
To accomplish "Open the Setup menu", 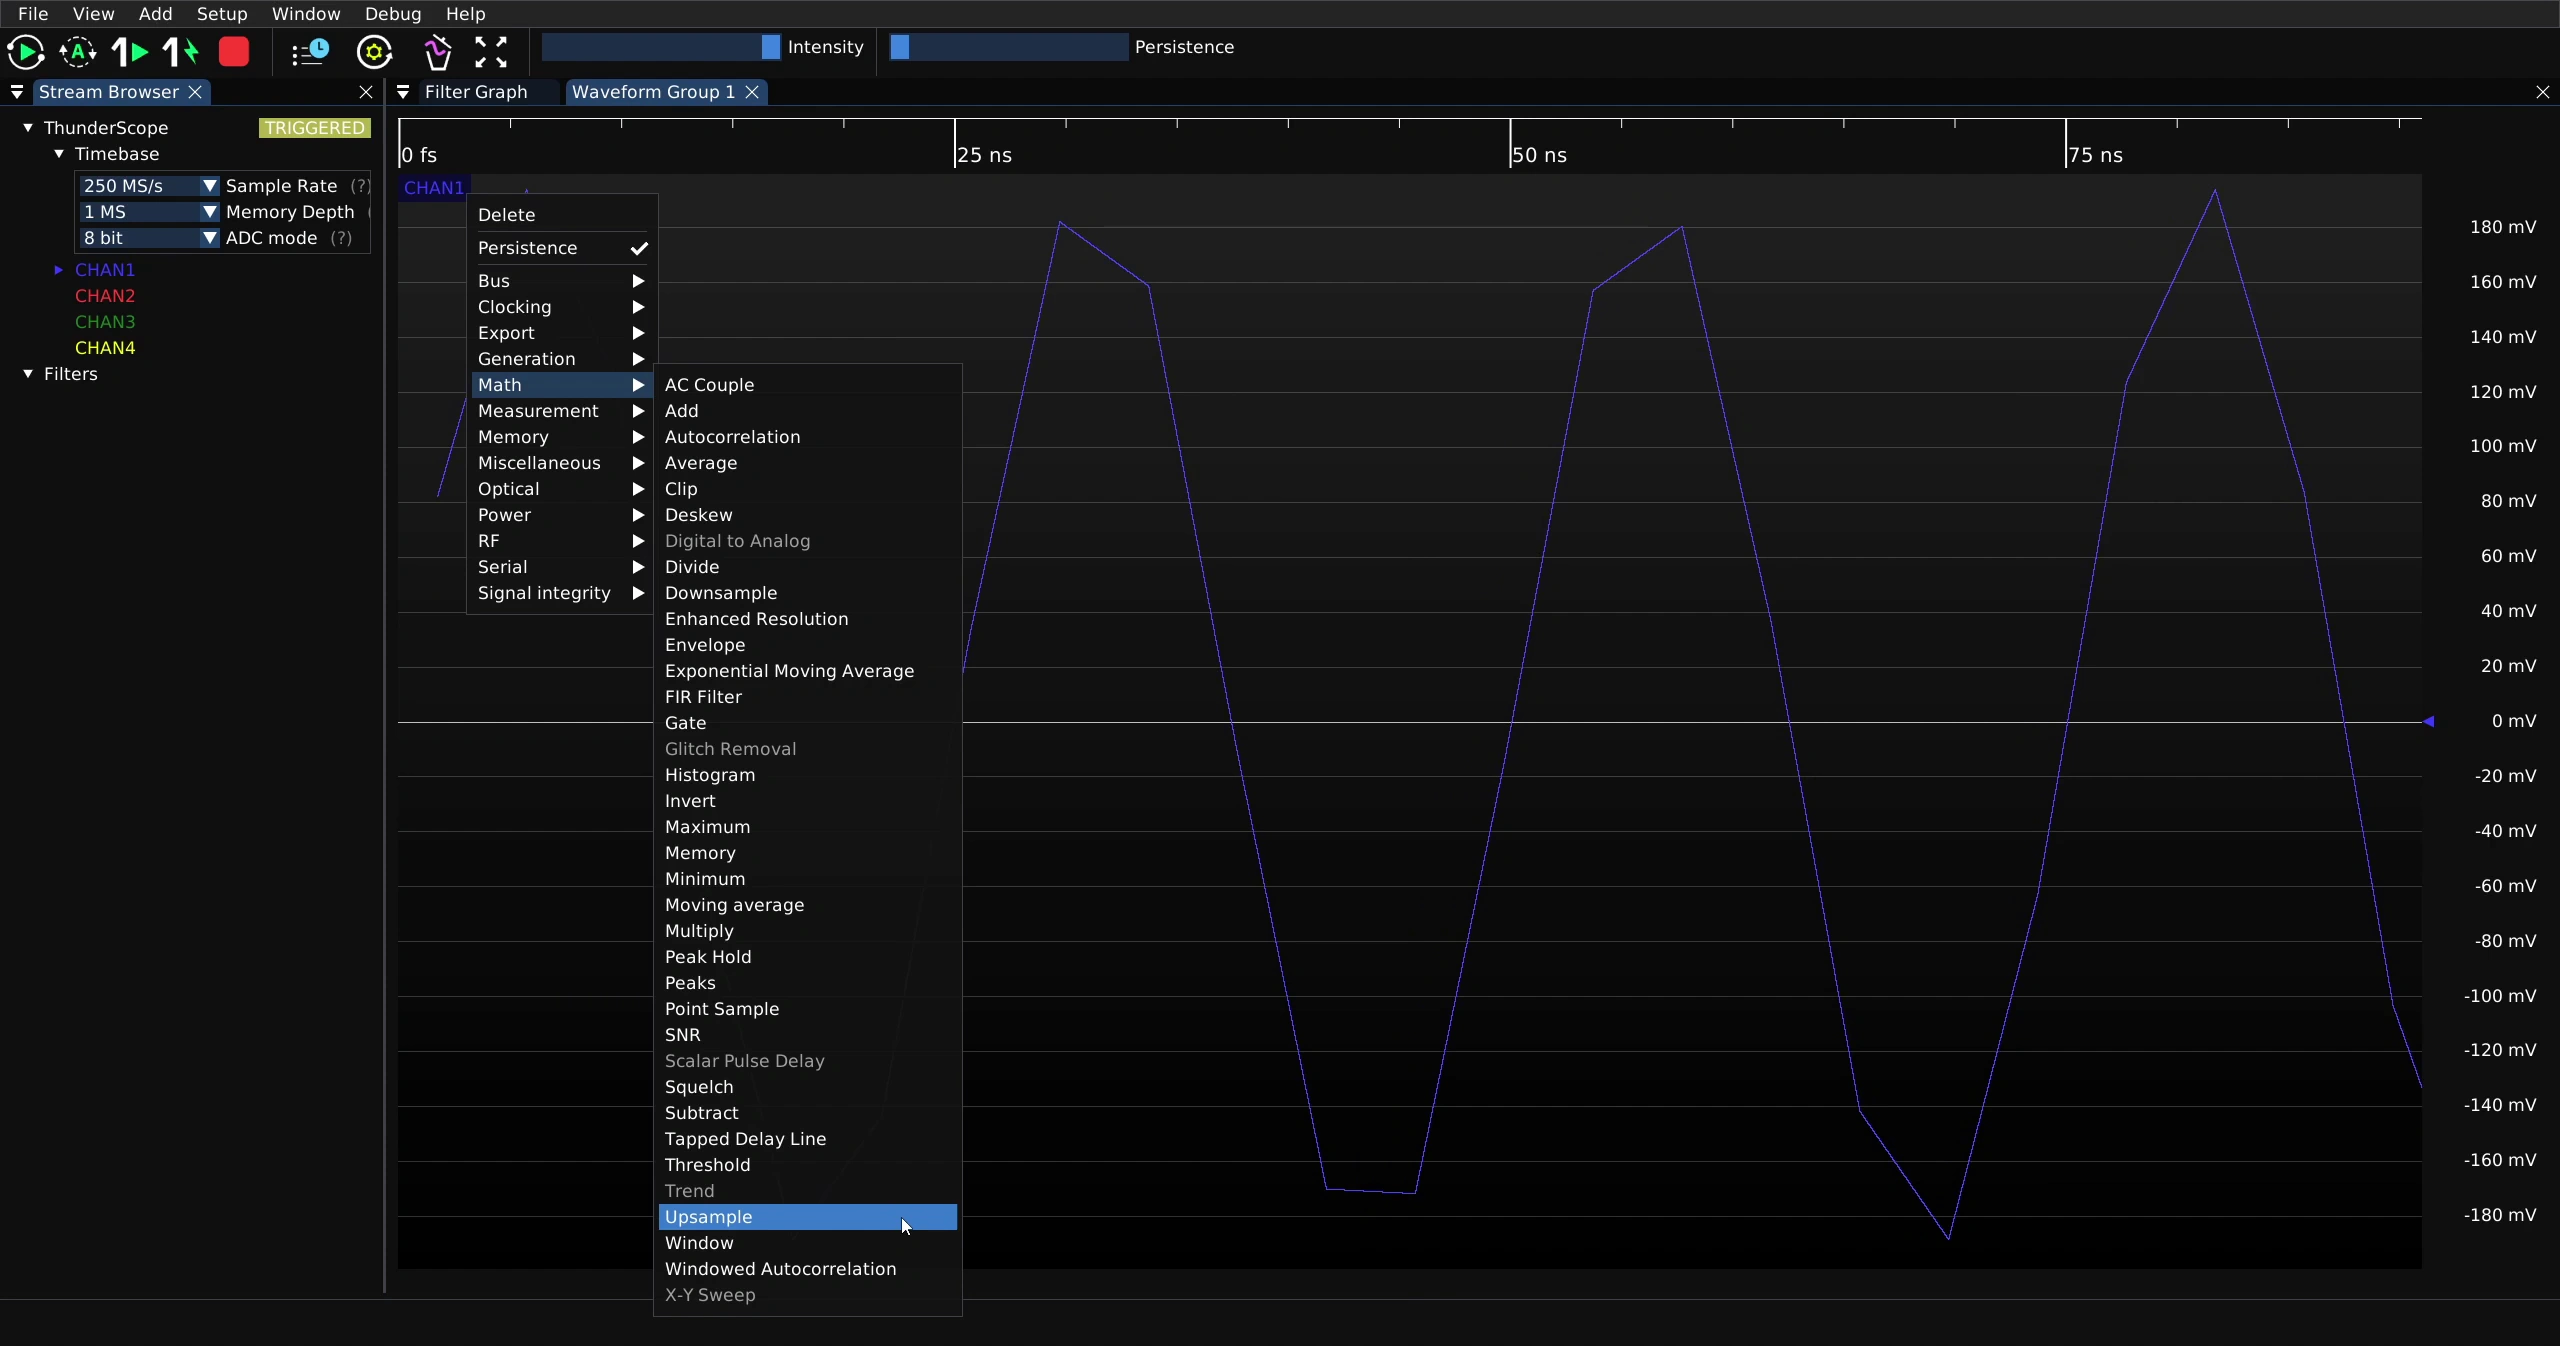I will (x=222, y=14).
